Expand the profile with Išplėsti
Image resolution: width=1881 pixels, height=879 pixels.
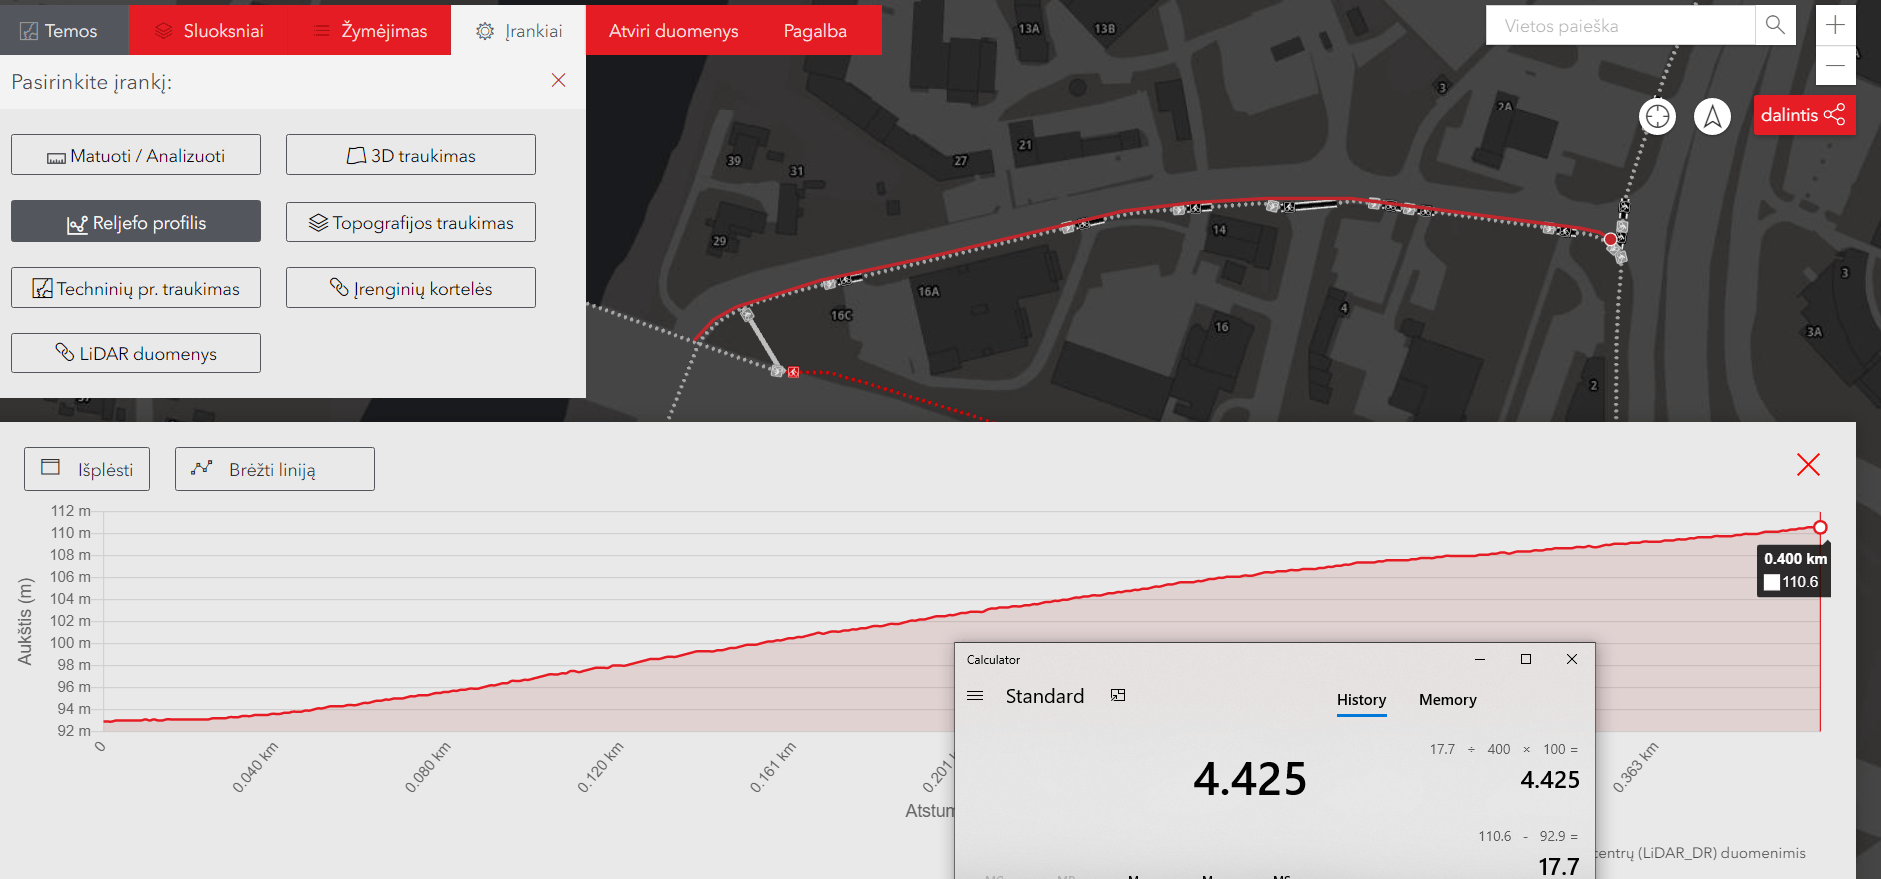pos(87,469)
